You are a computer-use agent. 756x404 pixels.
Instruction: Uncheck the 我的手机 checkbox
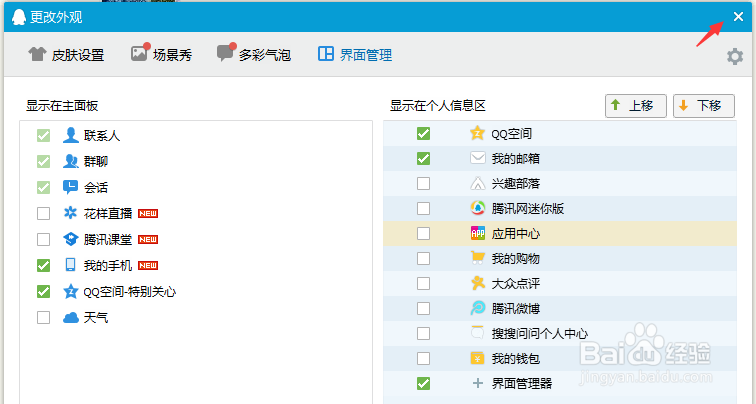pos(43,265)
